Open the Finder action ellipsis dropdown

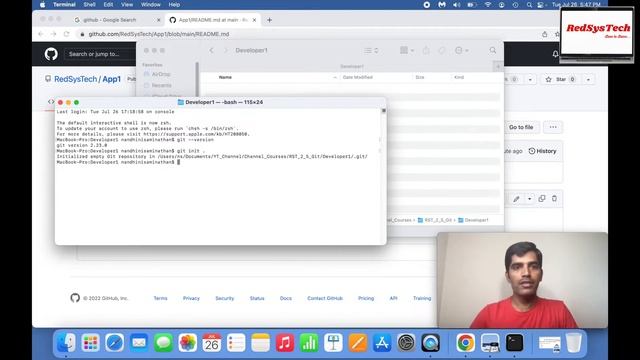pyautogui.click(x=462, y=50)
